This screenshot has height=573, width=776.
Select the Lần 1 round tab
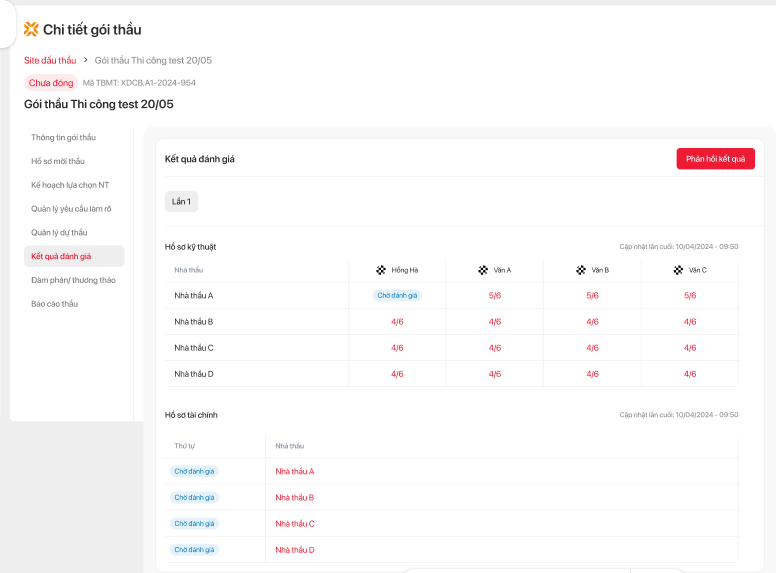181,201
